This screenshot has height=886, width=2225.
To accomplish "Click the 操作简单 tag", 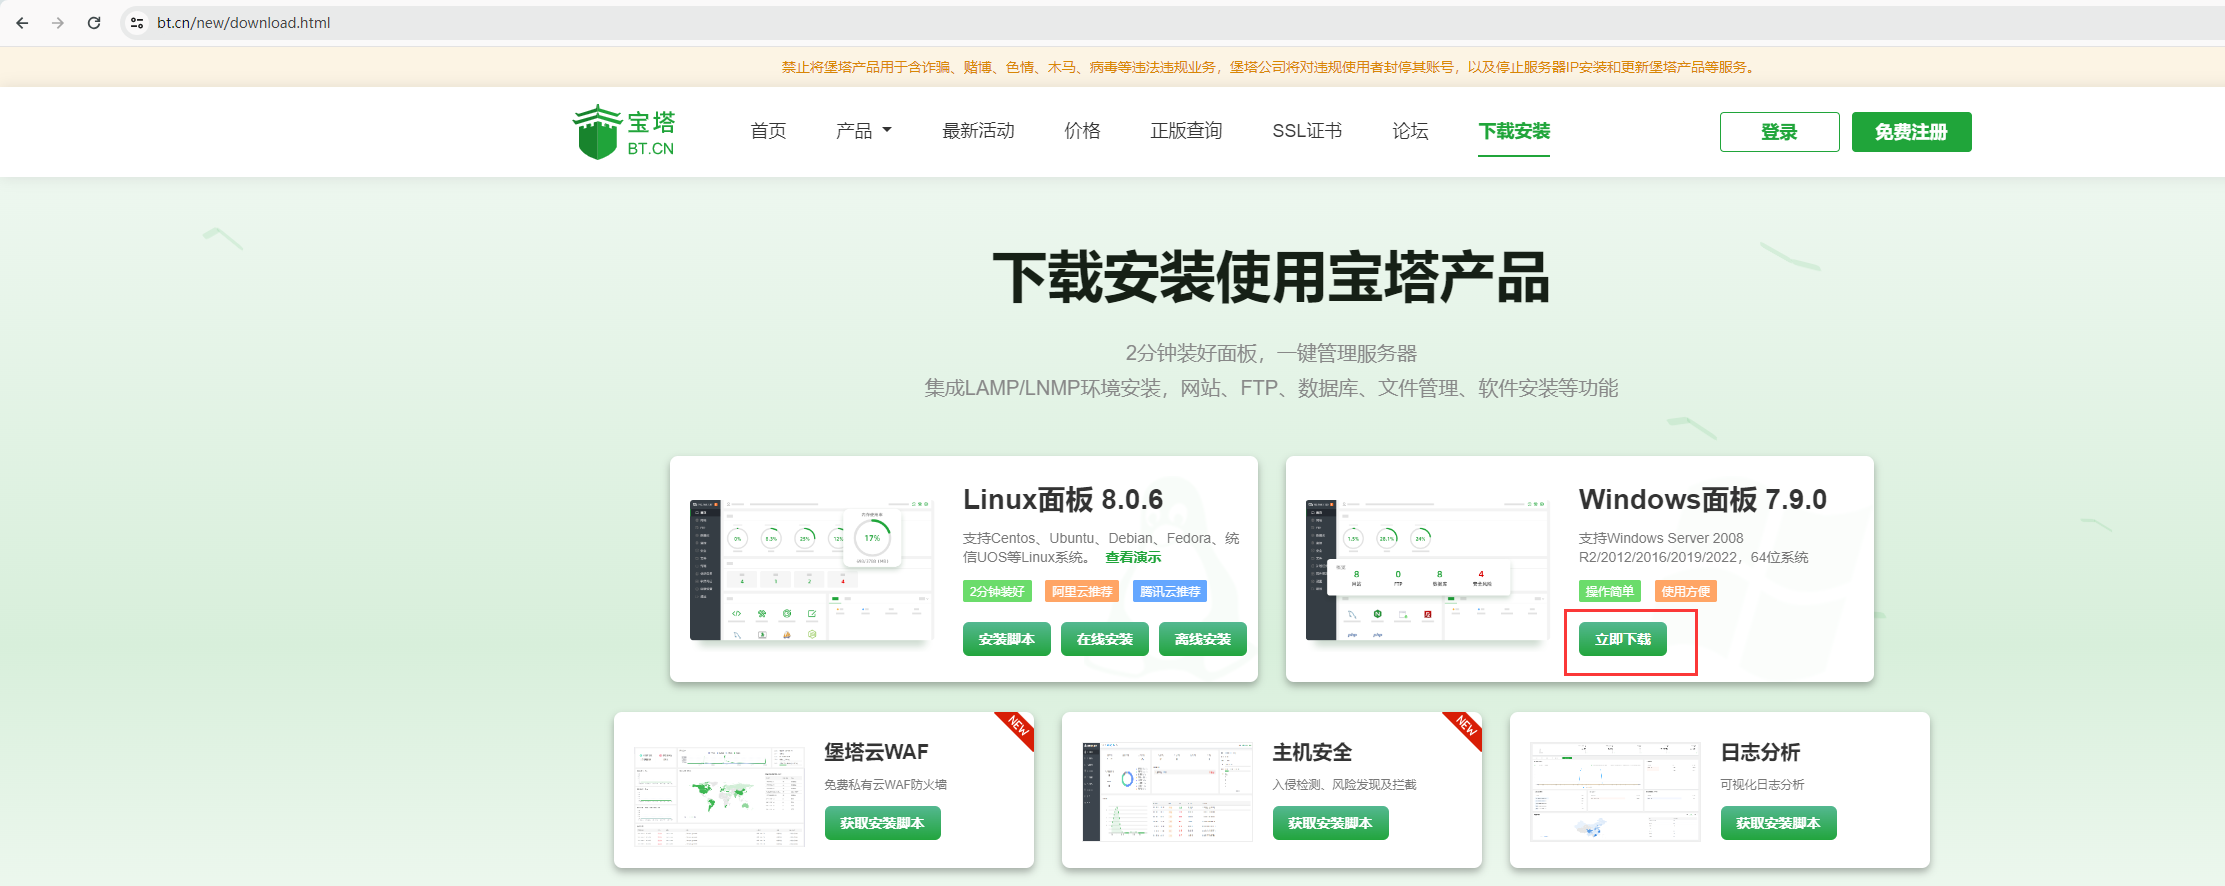I will 1609,591.
